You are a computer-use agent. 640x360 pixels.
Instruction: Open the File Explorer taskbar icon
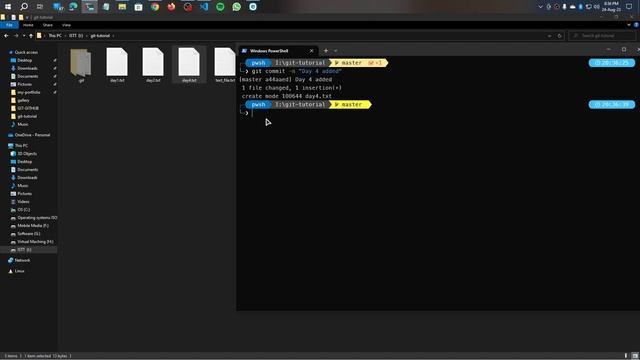point(122,7)
